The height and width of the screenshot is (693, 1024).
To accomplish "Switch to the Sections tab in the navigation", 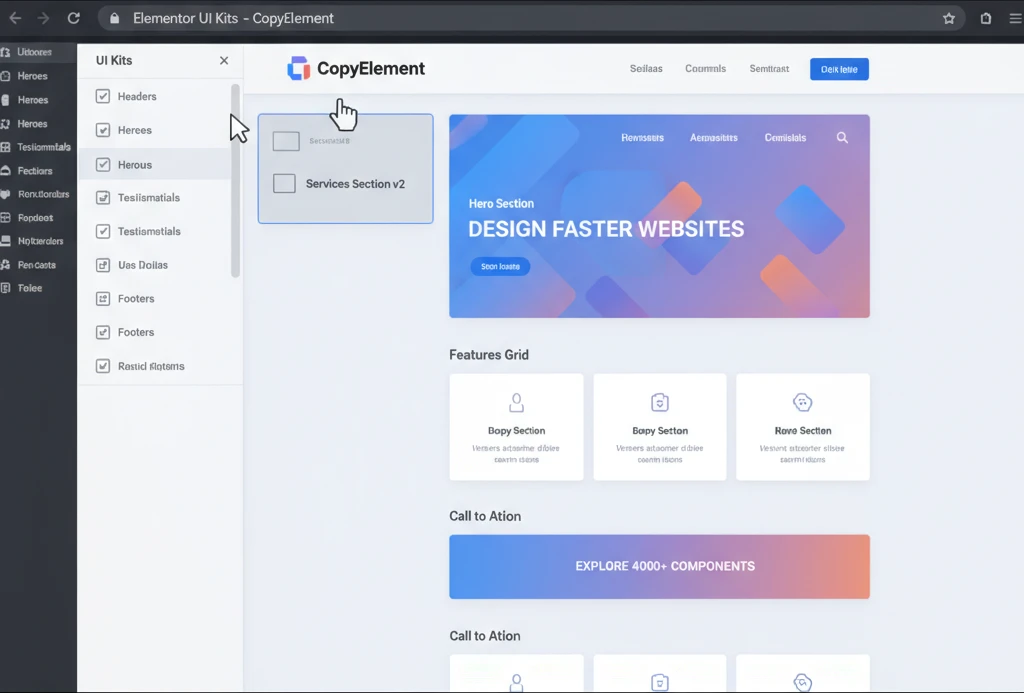I will (645, 69).
